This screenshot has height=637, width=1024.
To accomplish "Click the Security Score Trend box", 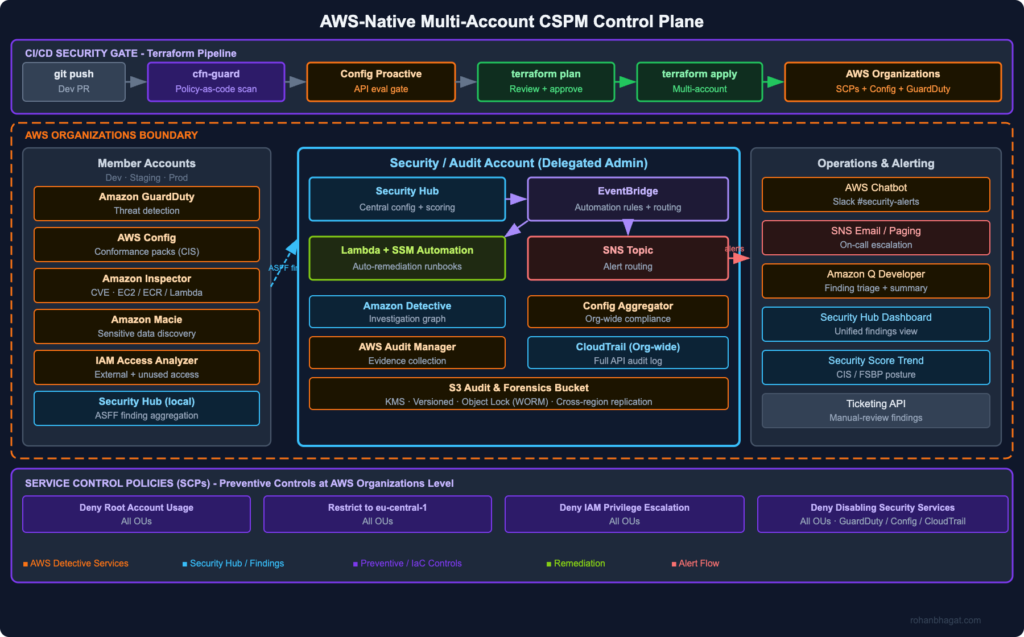I will point(876,367).
